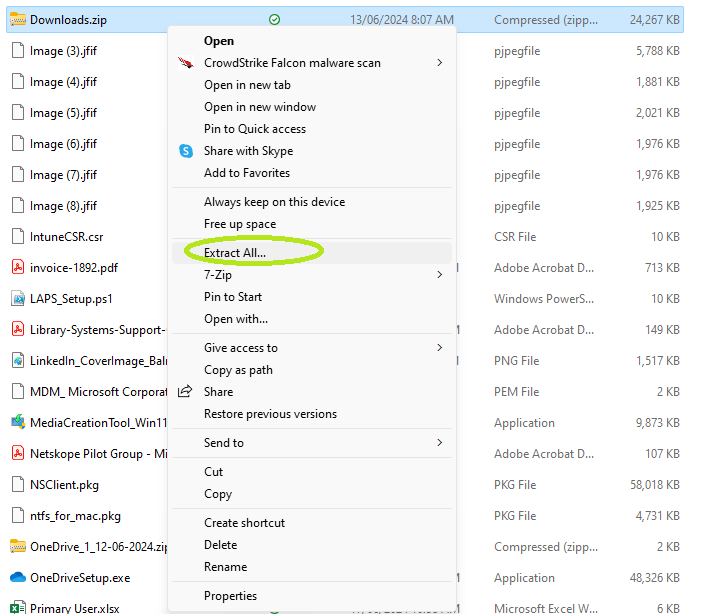
Task: Click the OneDrive_1_12-06-2024.zip folder icon
Action: pos(18,546)
